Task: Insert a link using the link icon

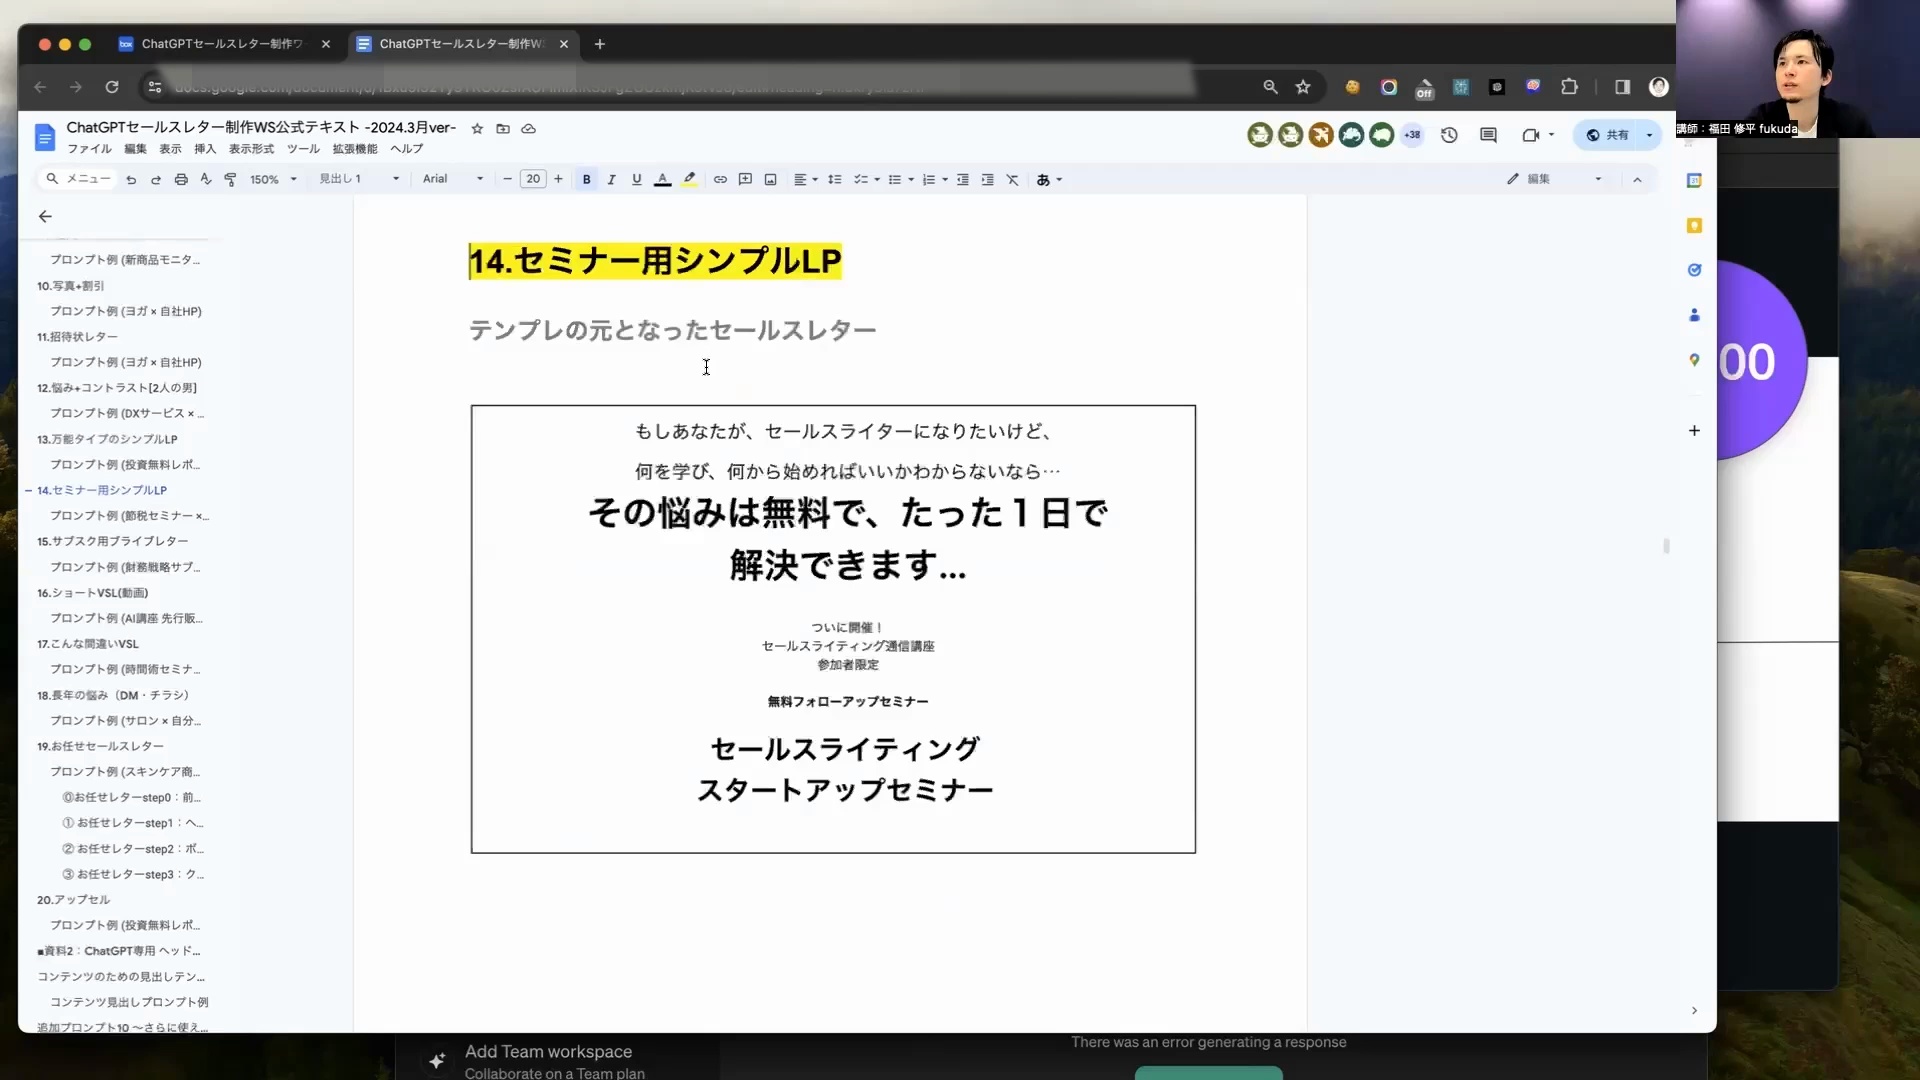Action: pyautogui.click(x=720, y=179)
